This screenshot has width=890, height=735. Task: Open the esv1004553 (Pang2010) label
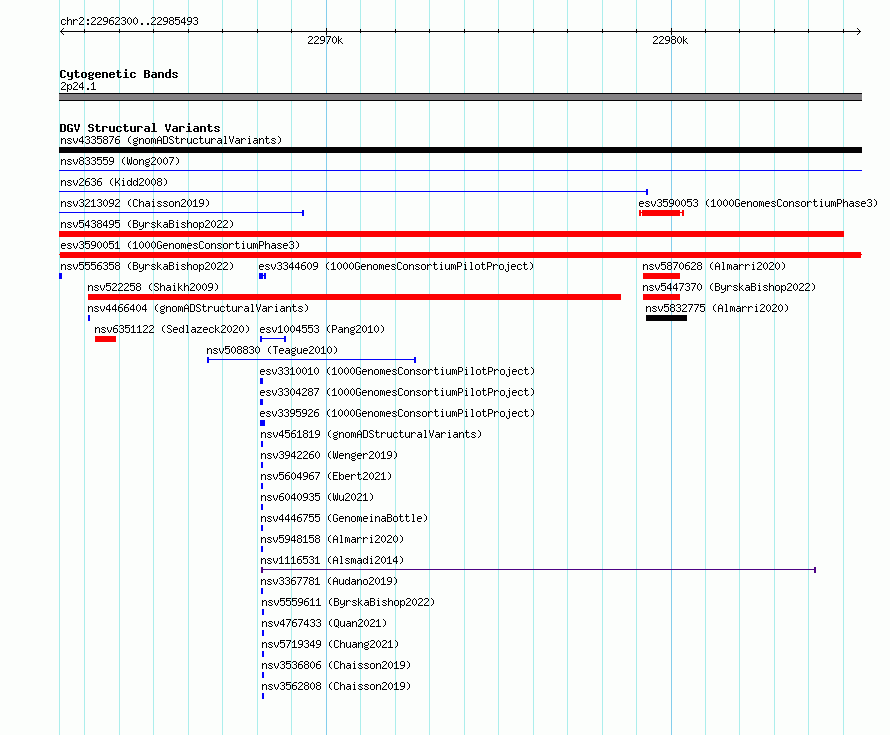point(322,329)
